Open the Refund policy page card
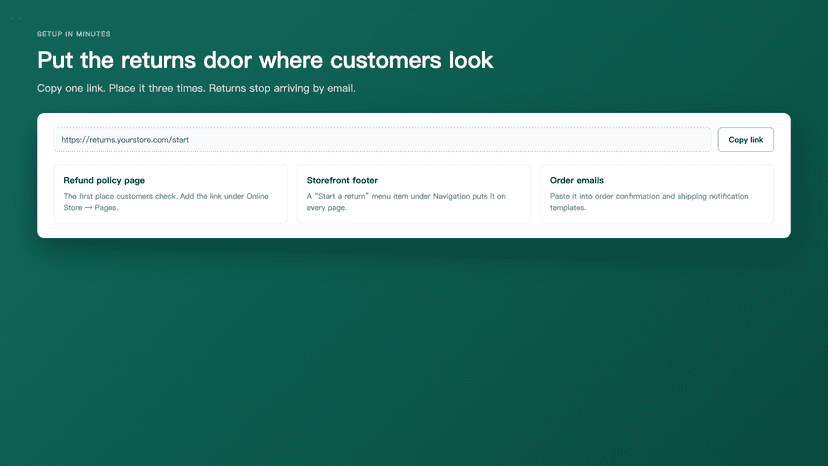828x466 pixels. click(x=171, y=194)
